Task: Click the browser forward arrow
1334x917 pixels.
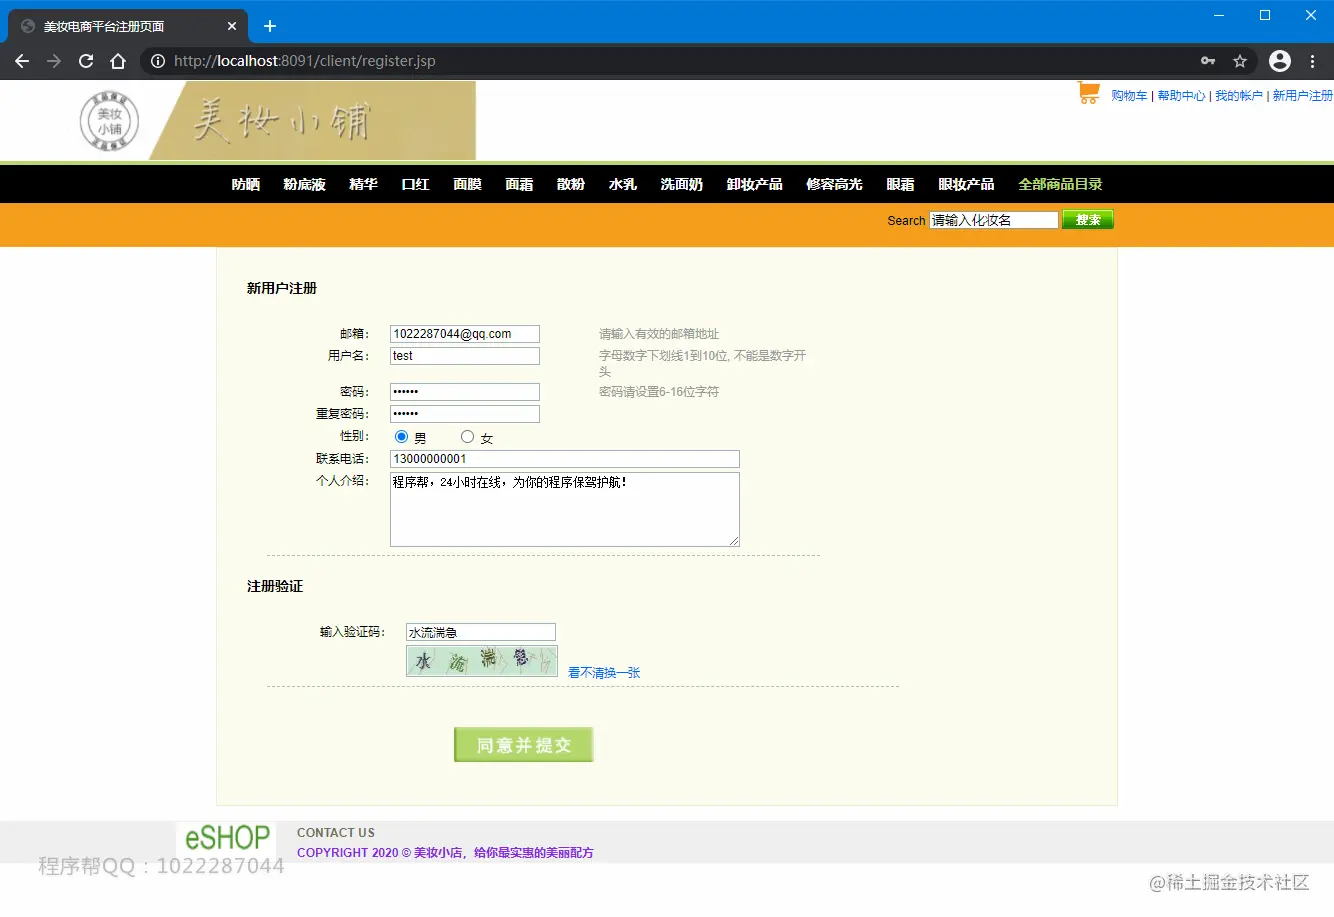Action: coord(54,61)
